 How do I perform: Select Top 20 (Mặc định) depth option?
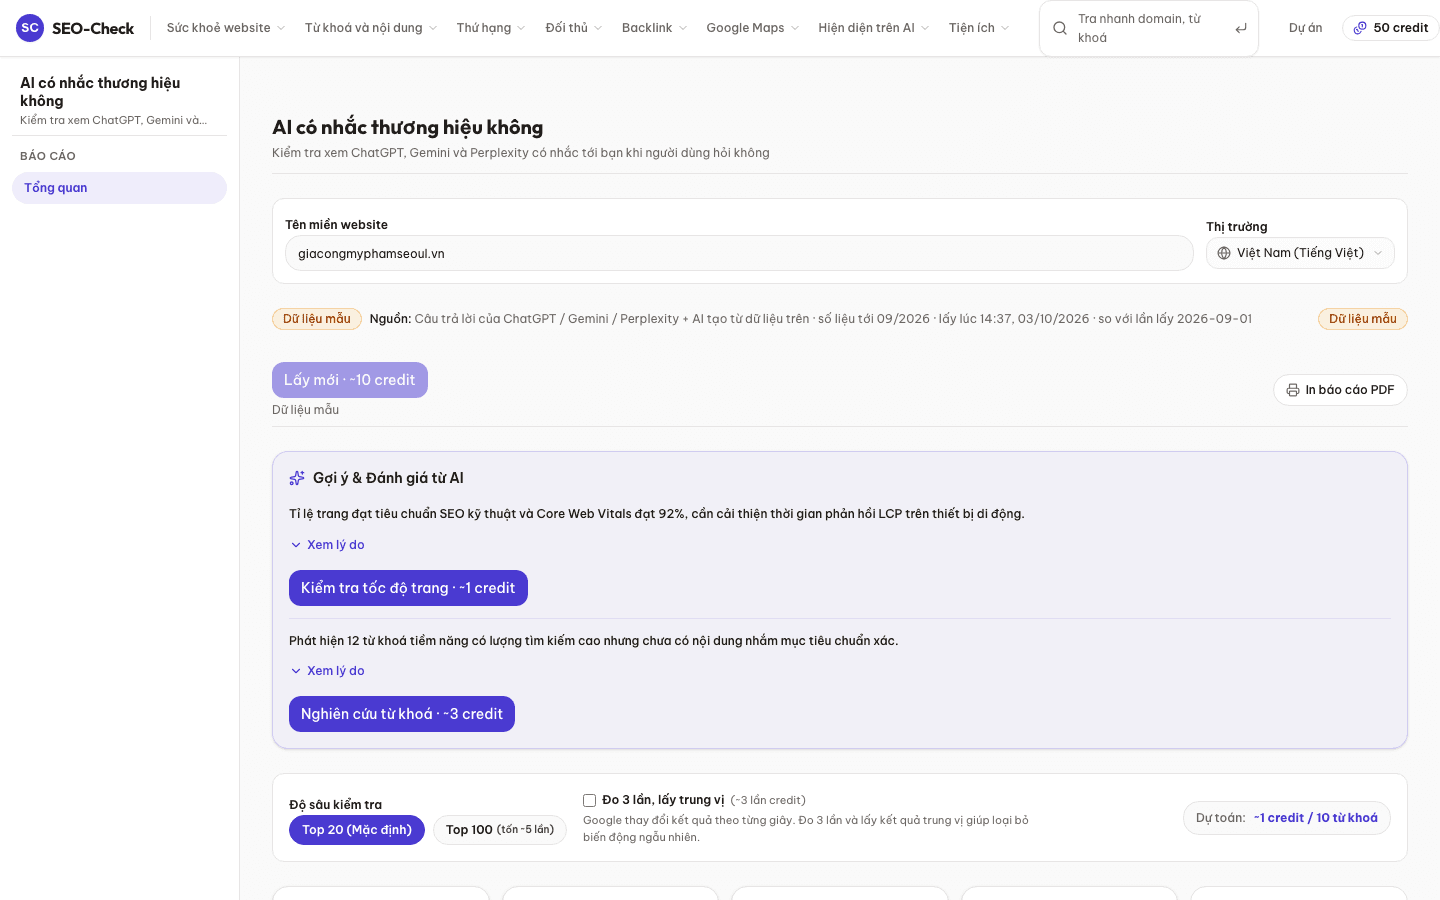pyautogui.click(x=357, y=830)
